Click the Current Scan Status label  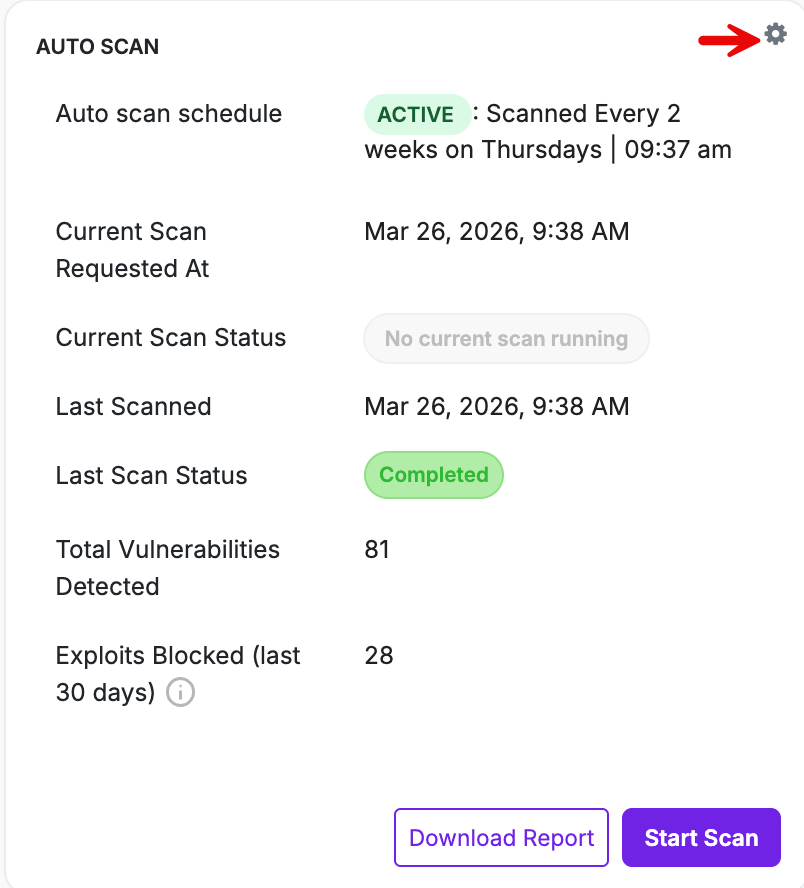click(171, 338)
